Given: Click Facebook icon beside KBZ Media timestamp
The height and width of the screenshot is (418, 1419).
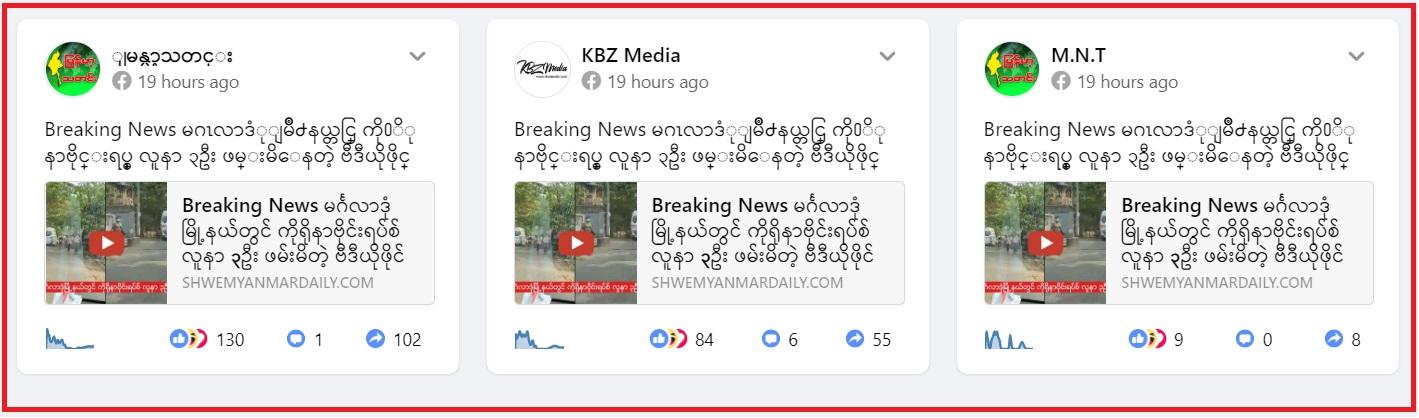Looking at the screenshot, I should 591,81.
